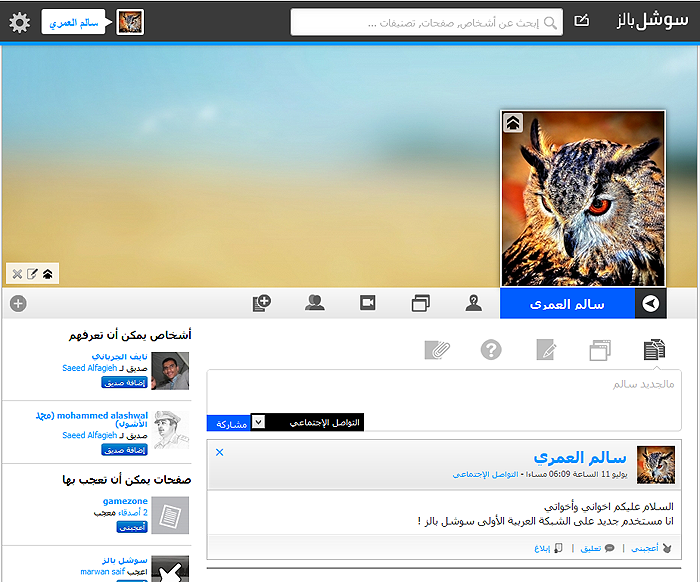Add نايف الجرباني as friend with إضافة صديق

coord(124,382)
